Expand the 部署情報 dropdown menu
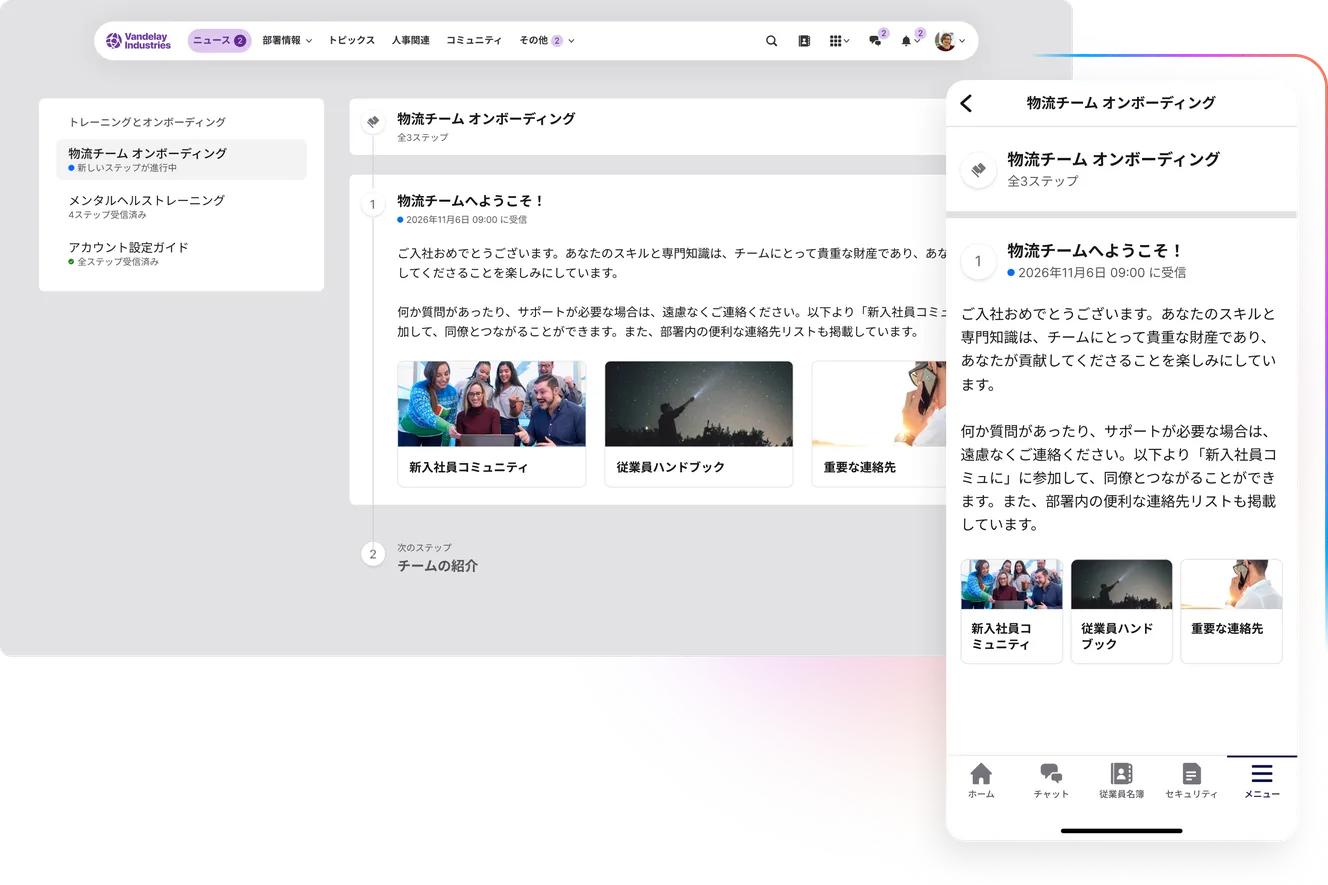 click(x=287, y=41)
